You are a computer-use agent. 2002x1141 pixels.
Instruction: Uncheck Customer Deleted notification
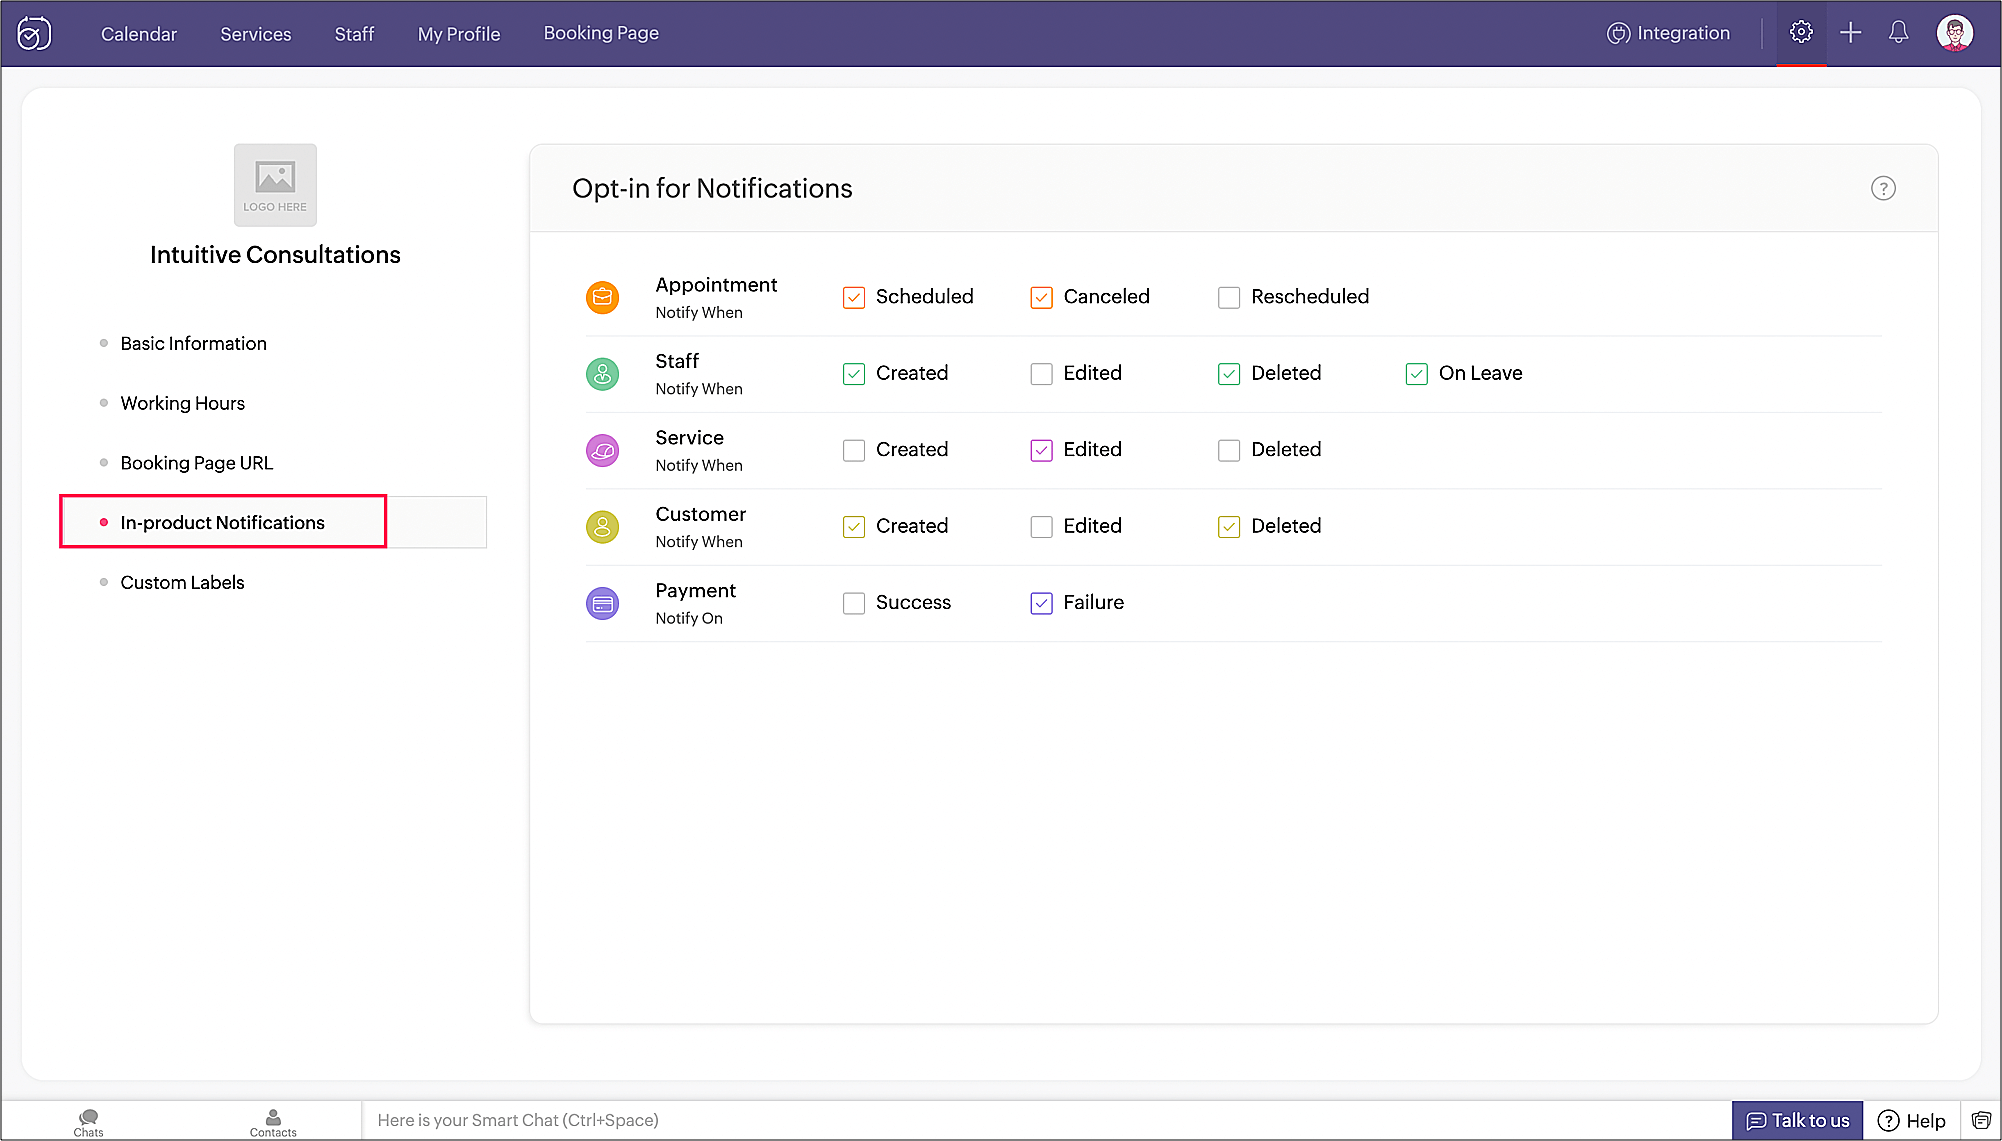click(x=1229, y=527)
